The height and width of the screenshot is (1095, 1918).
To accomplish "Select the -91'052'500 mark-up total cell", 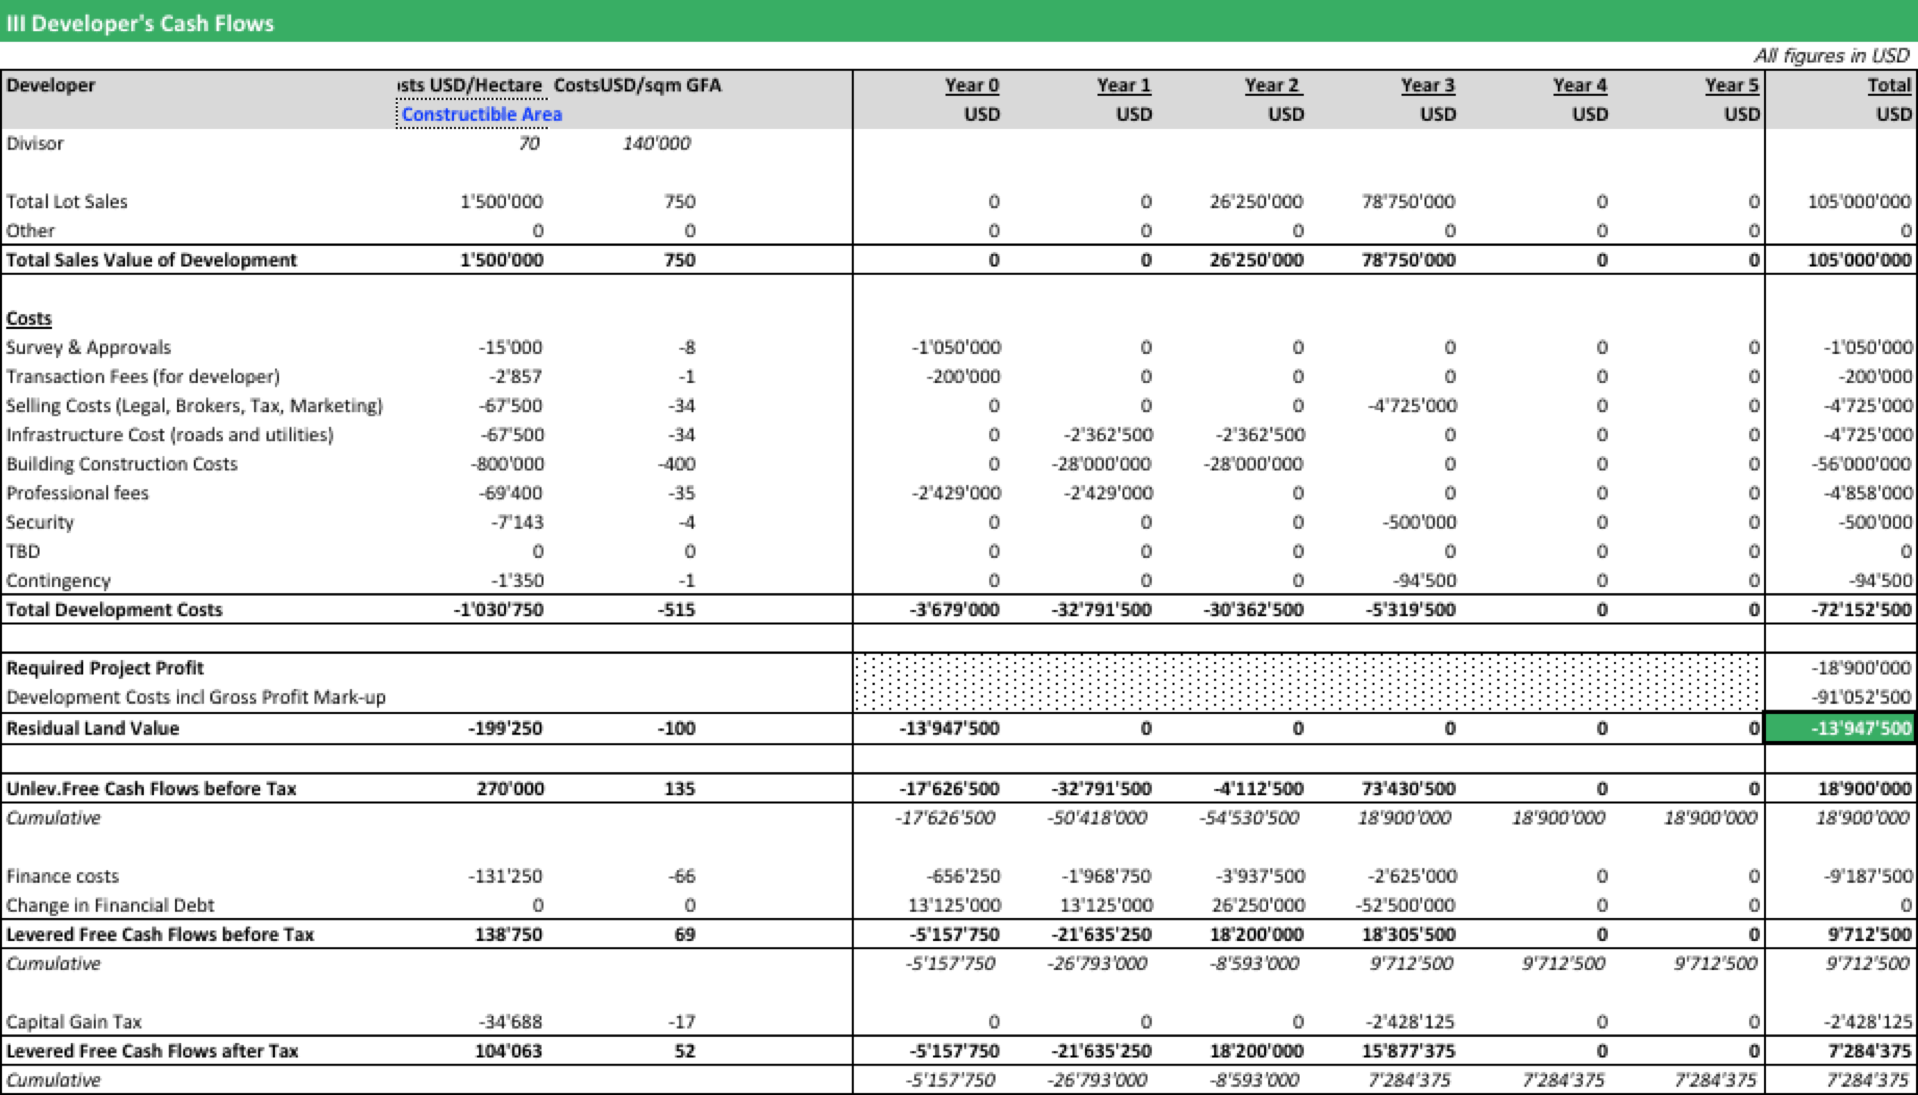I will [x=1861, y=697].
